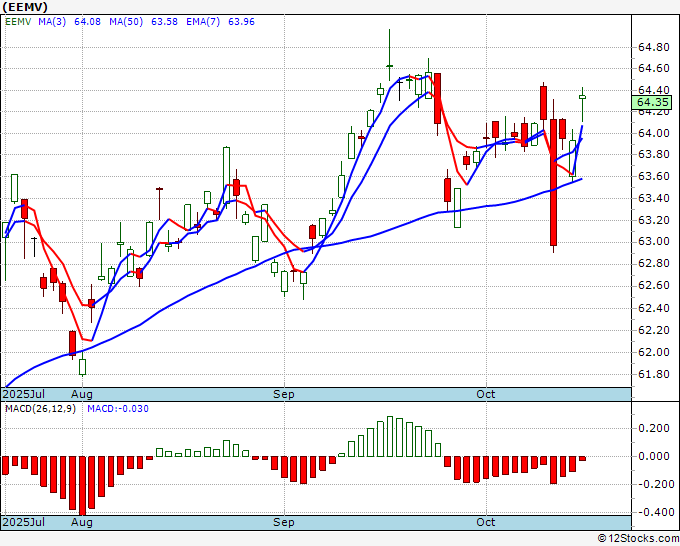This screenshot has width=680, height=546.
Task: Click the MA(3) legend label
Action: (x=52, y=22)
